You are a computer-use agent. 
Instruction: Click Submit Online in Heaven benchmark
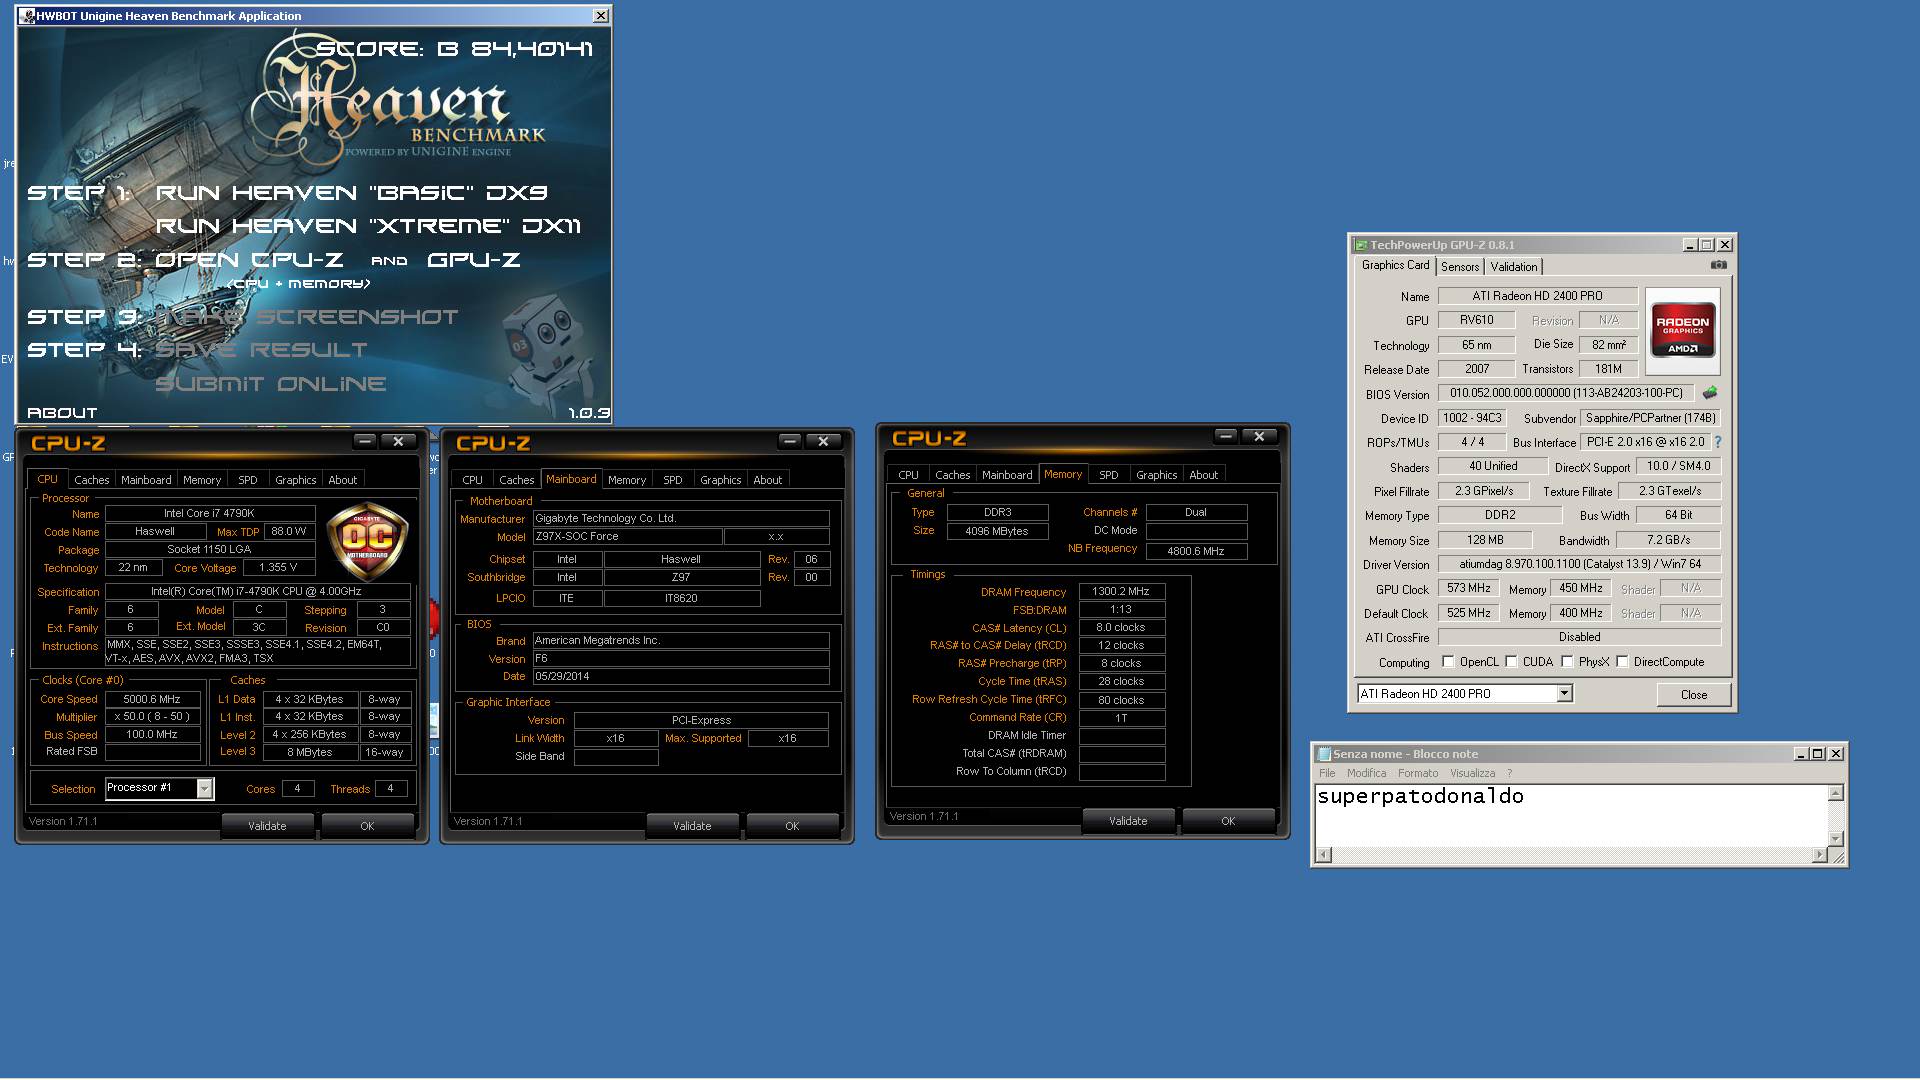(x=270, y=384)
